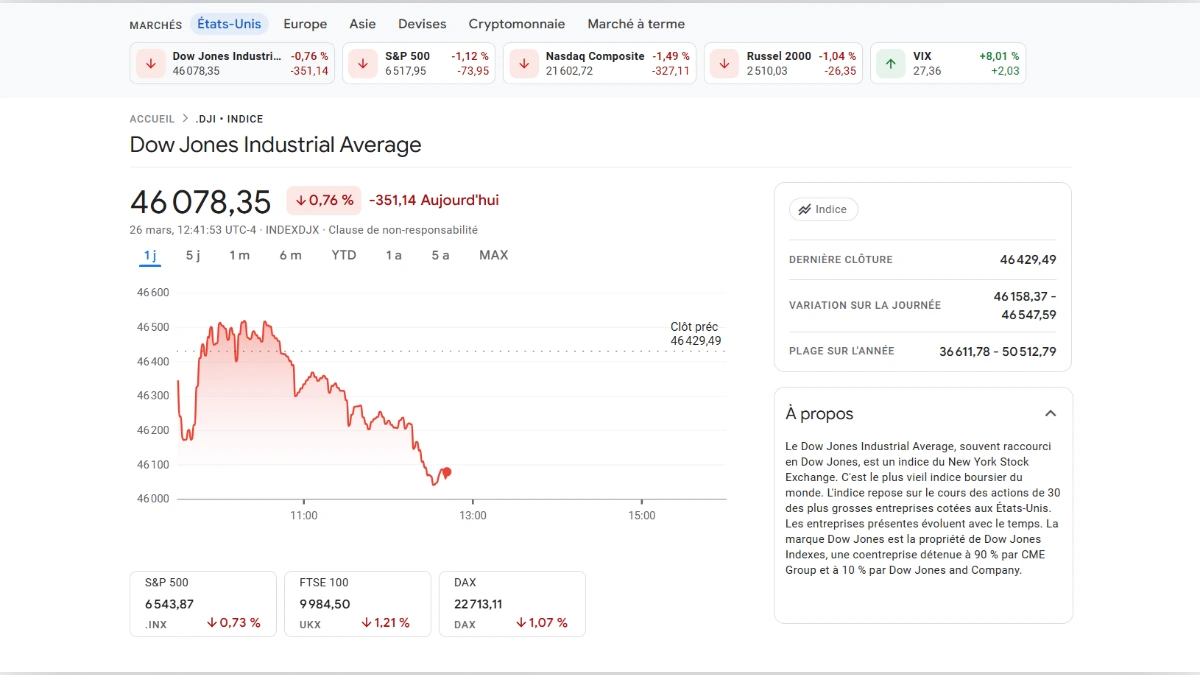Open the Marché à terme tab
1200x675 pixels.
coord(636,23)
